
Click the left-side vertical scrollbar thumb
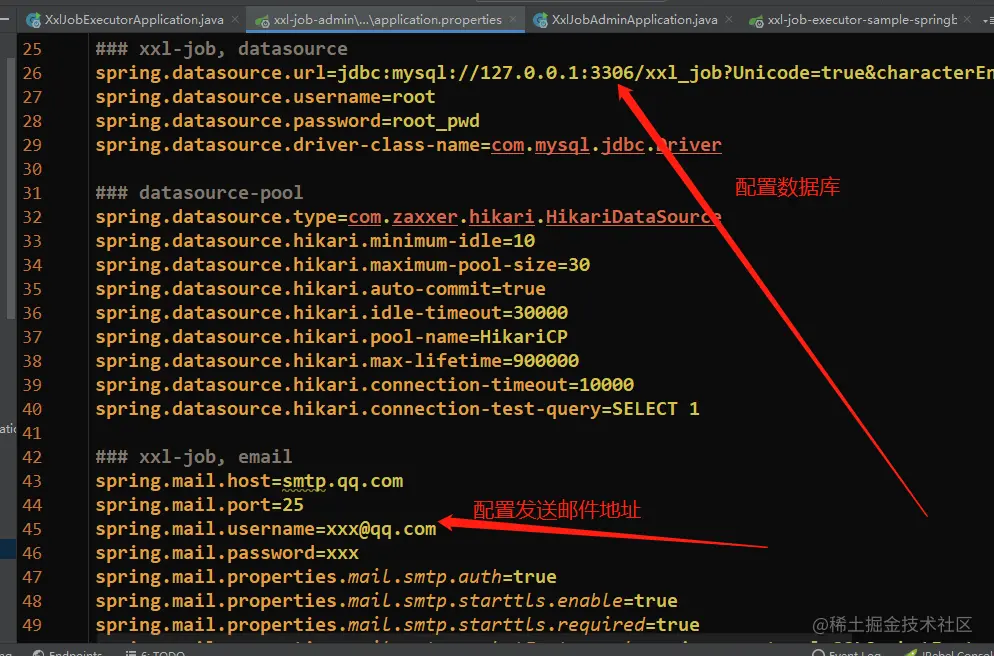[10, 187]
